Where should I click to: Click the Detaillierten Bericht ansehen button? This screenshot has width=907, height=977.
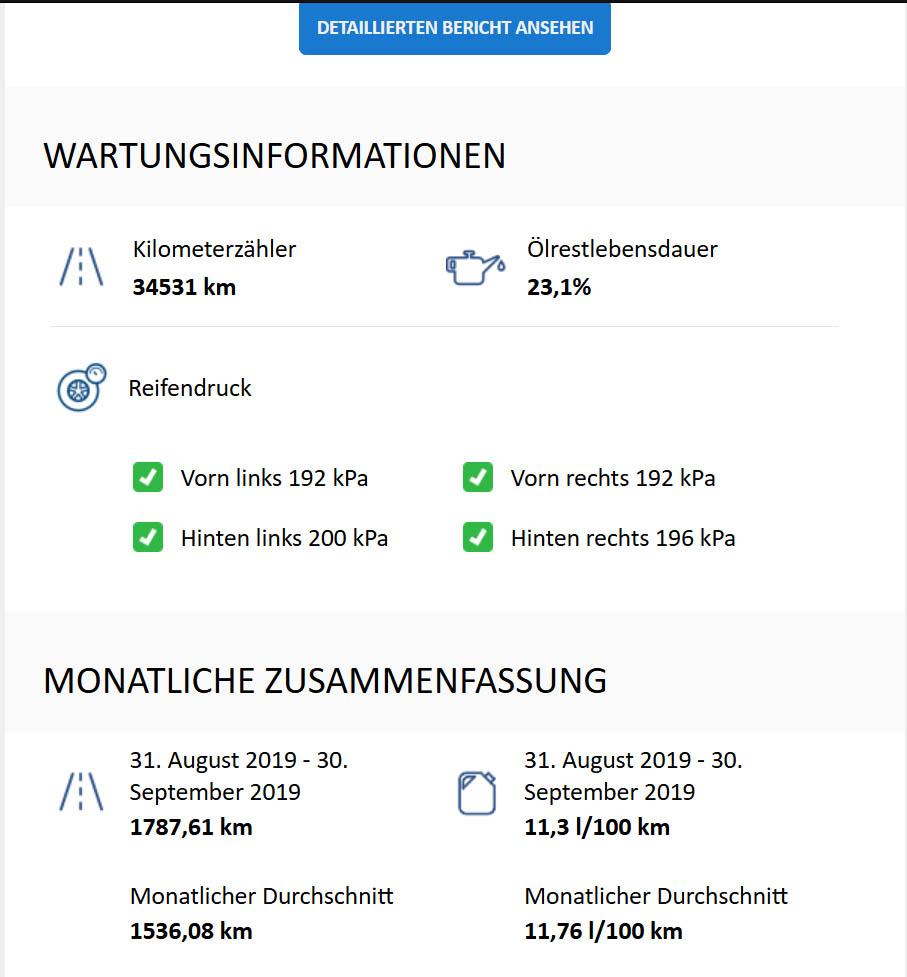click(x=455, y=28)
